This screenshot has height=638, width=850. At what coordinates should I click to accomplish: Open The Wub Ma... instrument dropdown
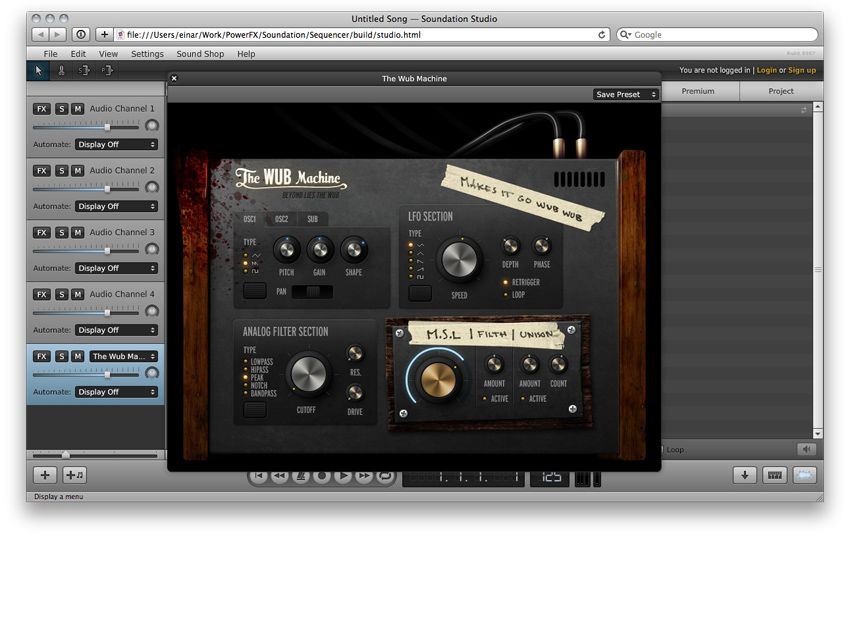pos(123,356)
